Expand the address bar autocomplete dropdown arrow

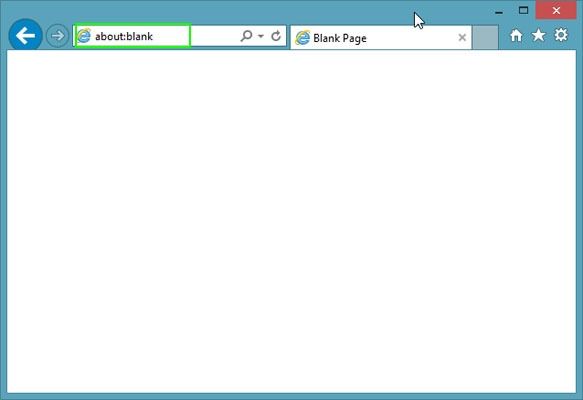point(261,36)
